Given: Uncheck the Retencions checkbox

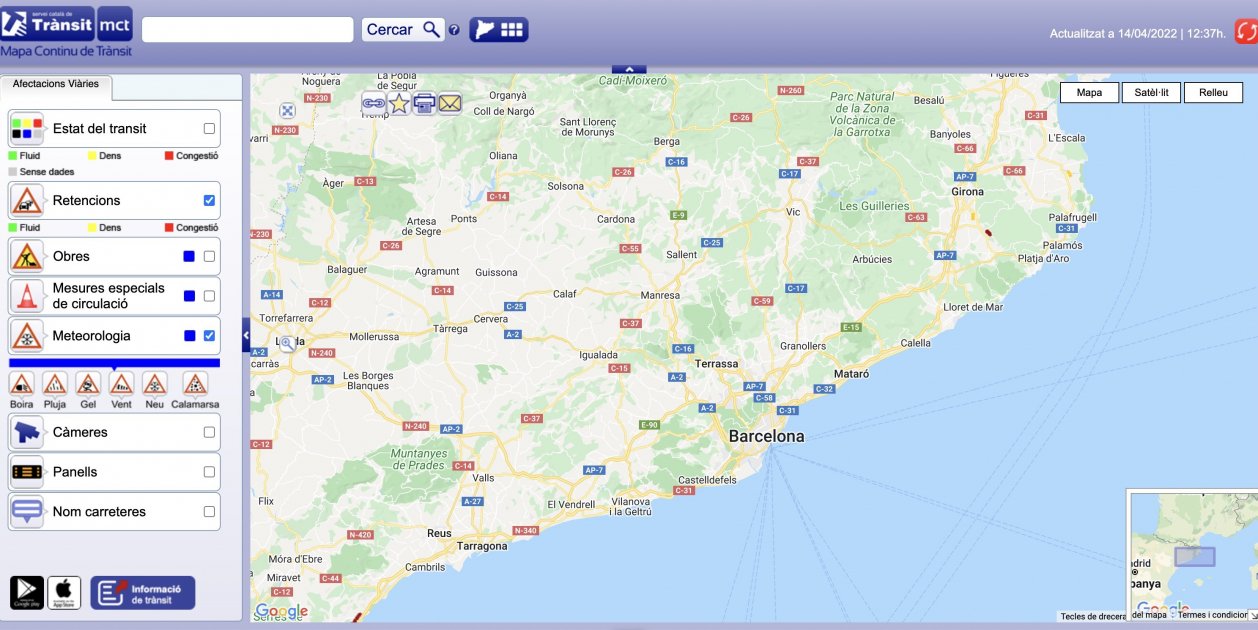Looking at the screenshot, I should (x=209, y=200).
